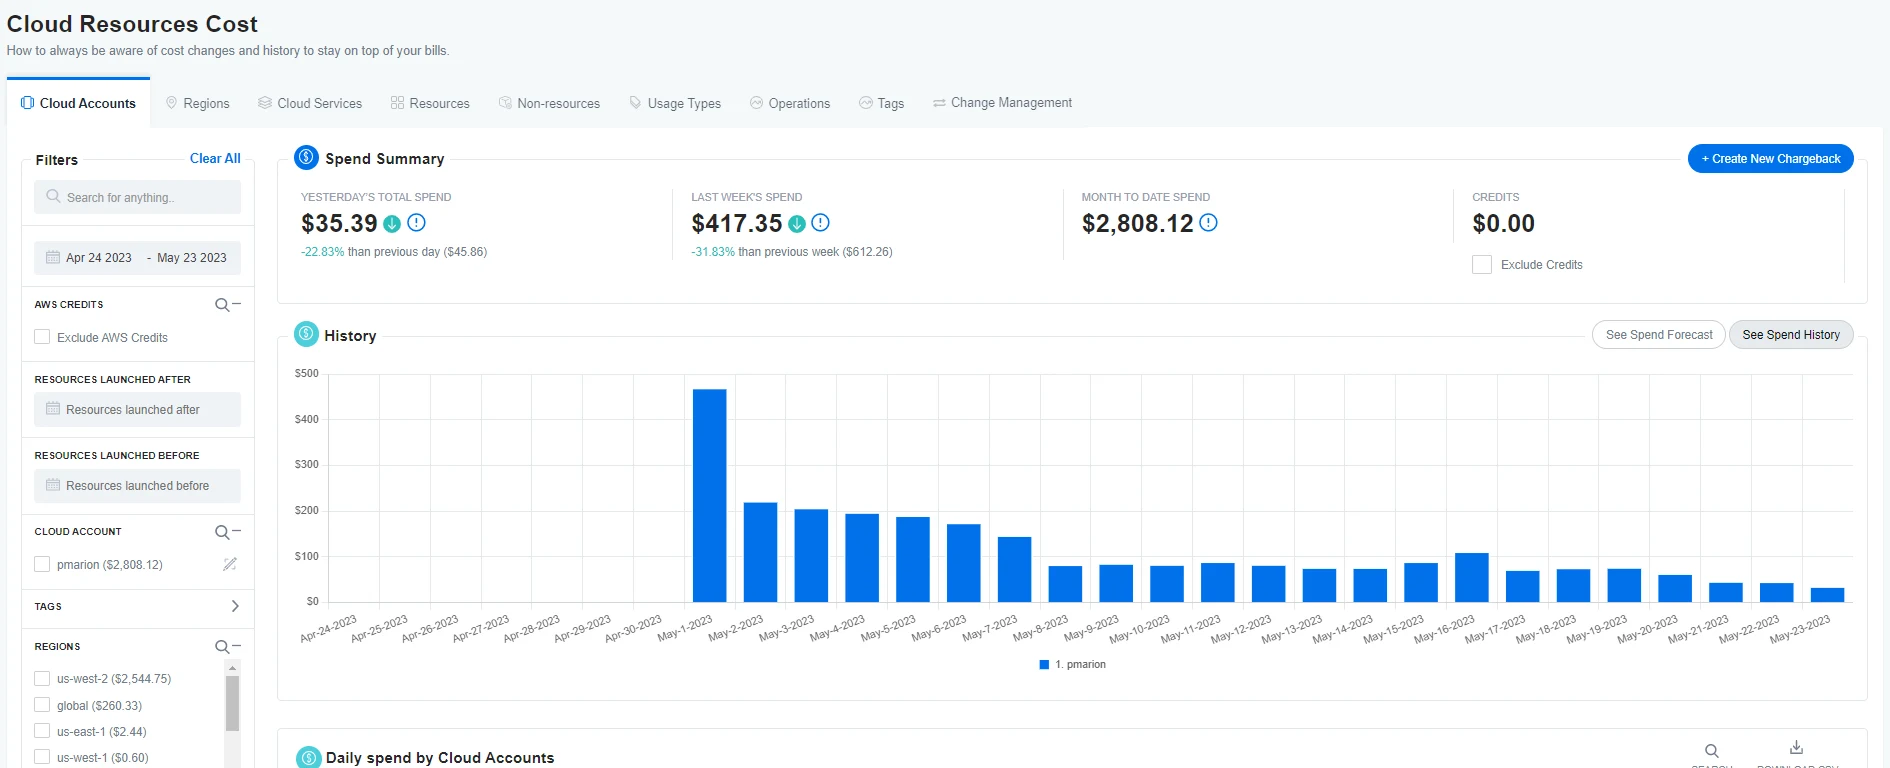Screen dimensions: 1890x768
Task: Click the calendar icon in date range
Action: (x=53, y=257)
